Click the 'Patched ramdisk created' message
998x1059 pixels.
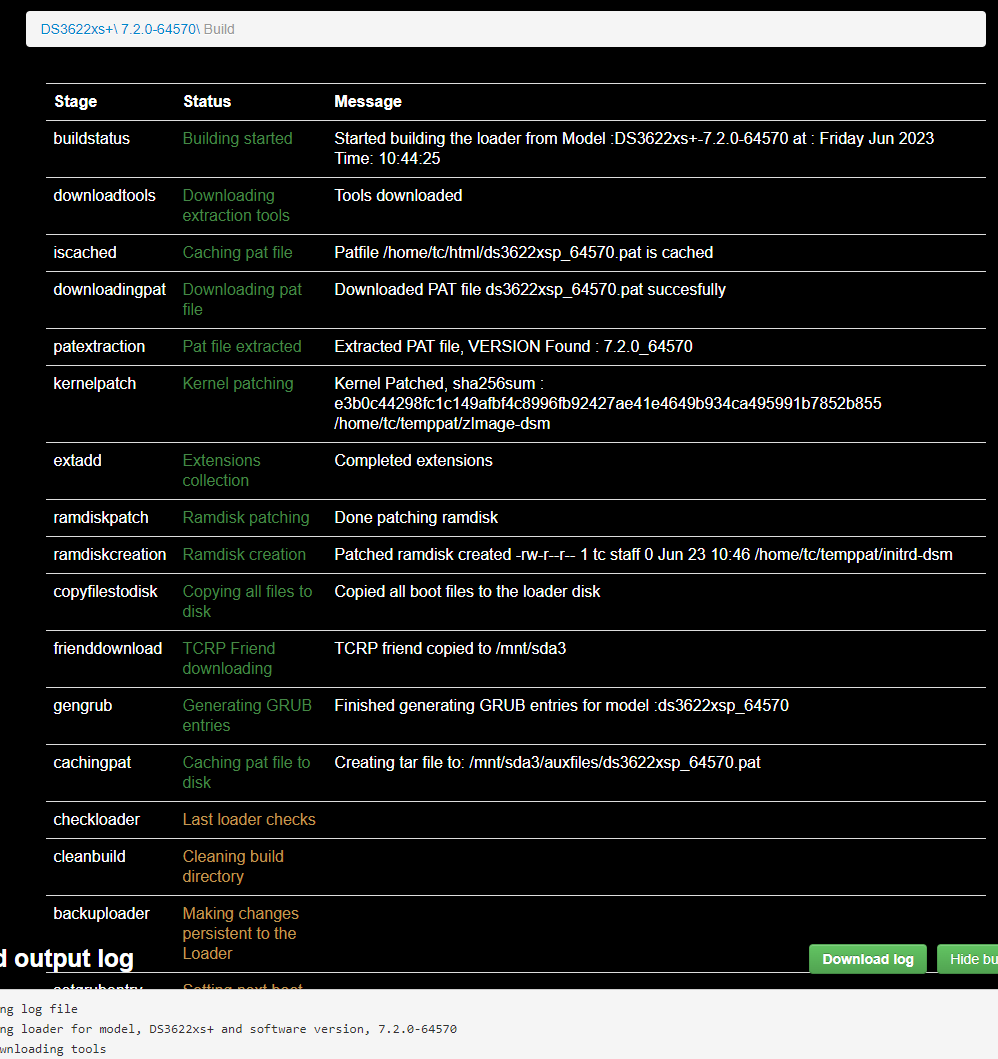coord(644,554)
